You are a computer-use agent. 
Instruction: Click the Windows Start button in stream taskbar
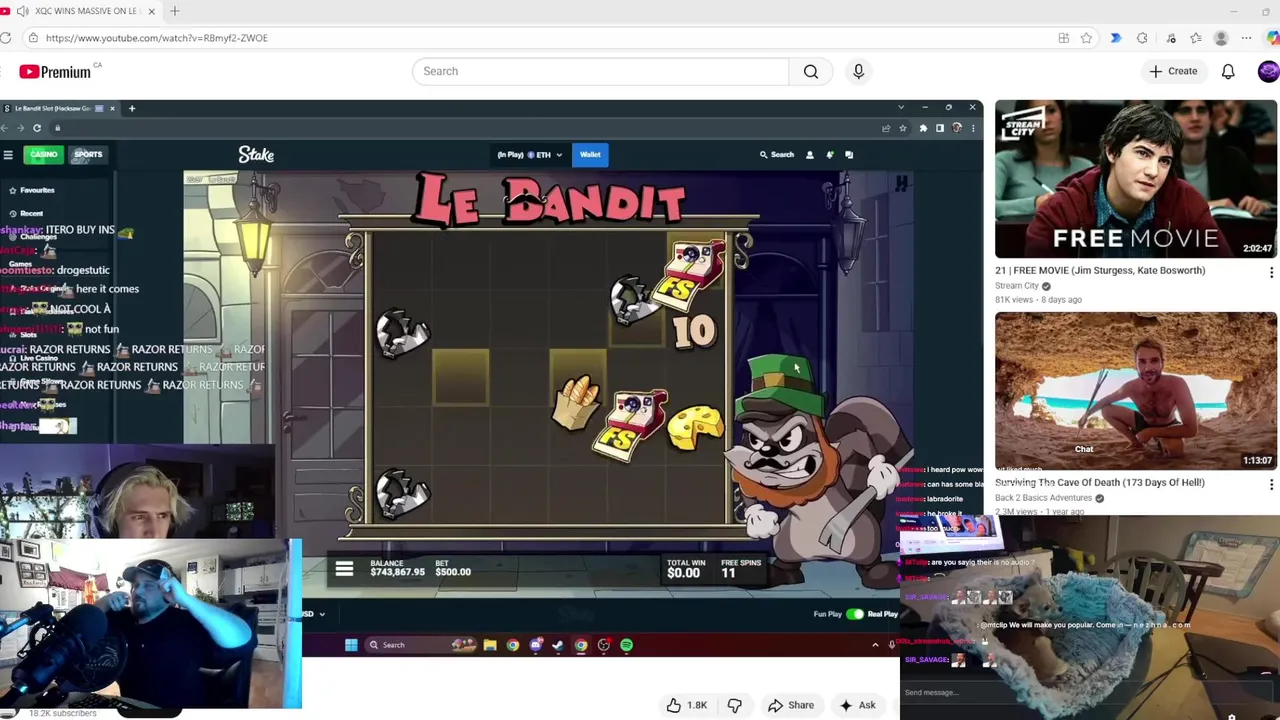pyautogui.click(x=351, y=645)
